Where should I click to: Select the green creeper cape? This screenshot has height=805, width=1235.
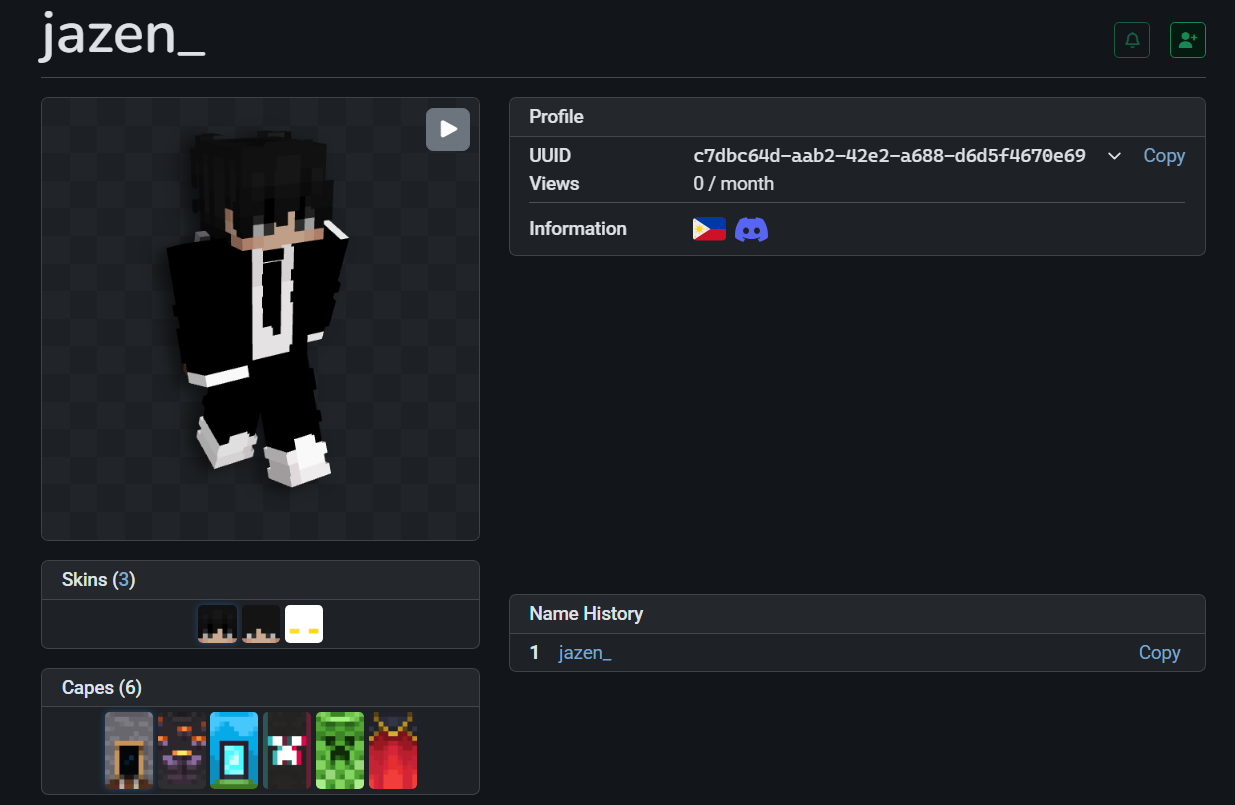coord(340,751)
